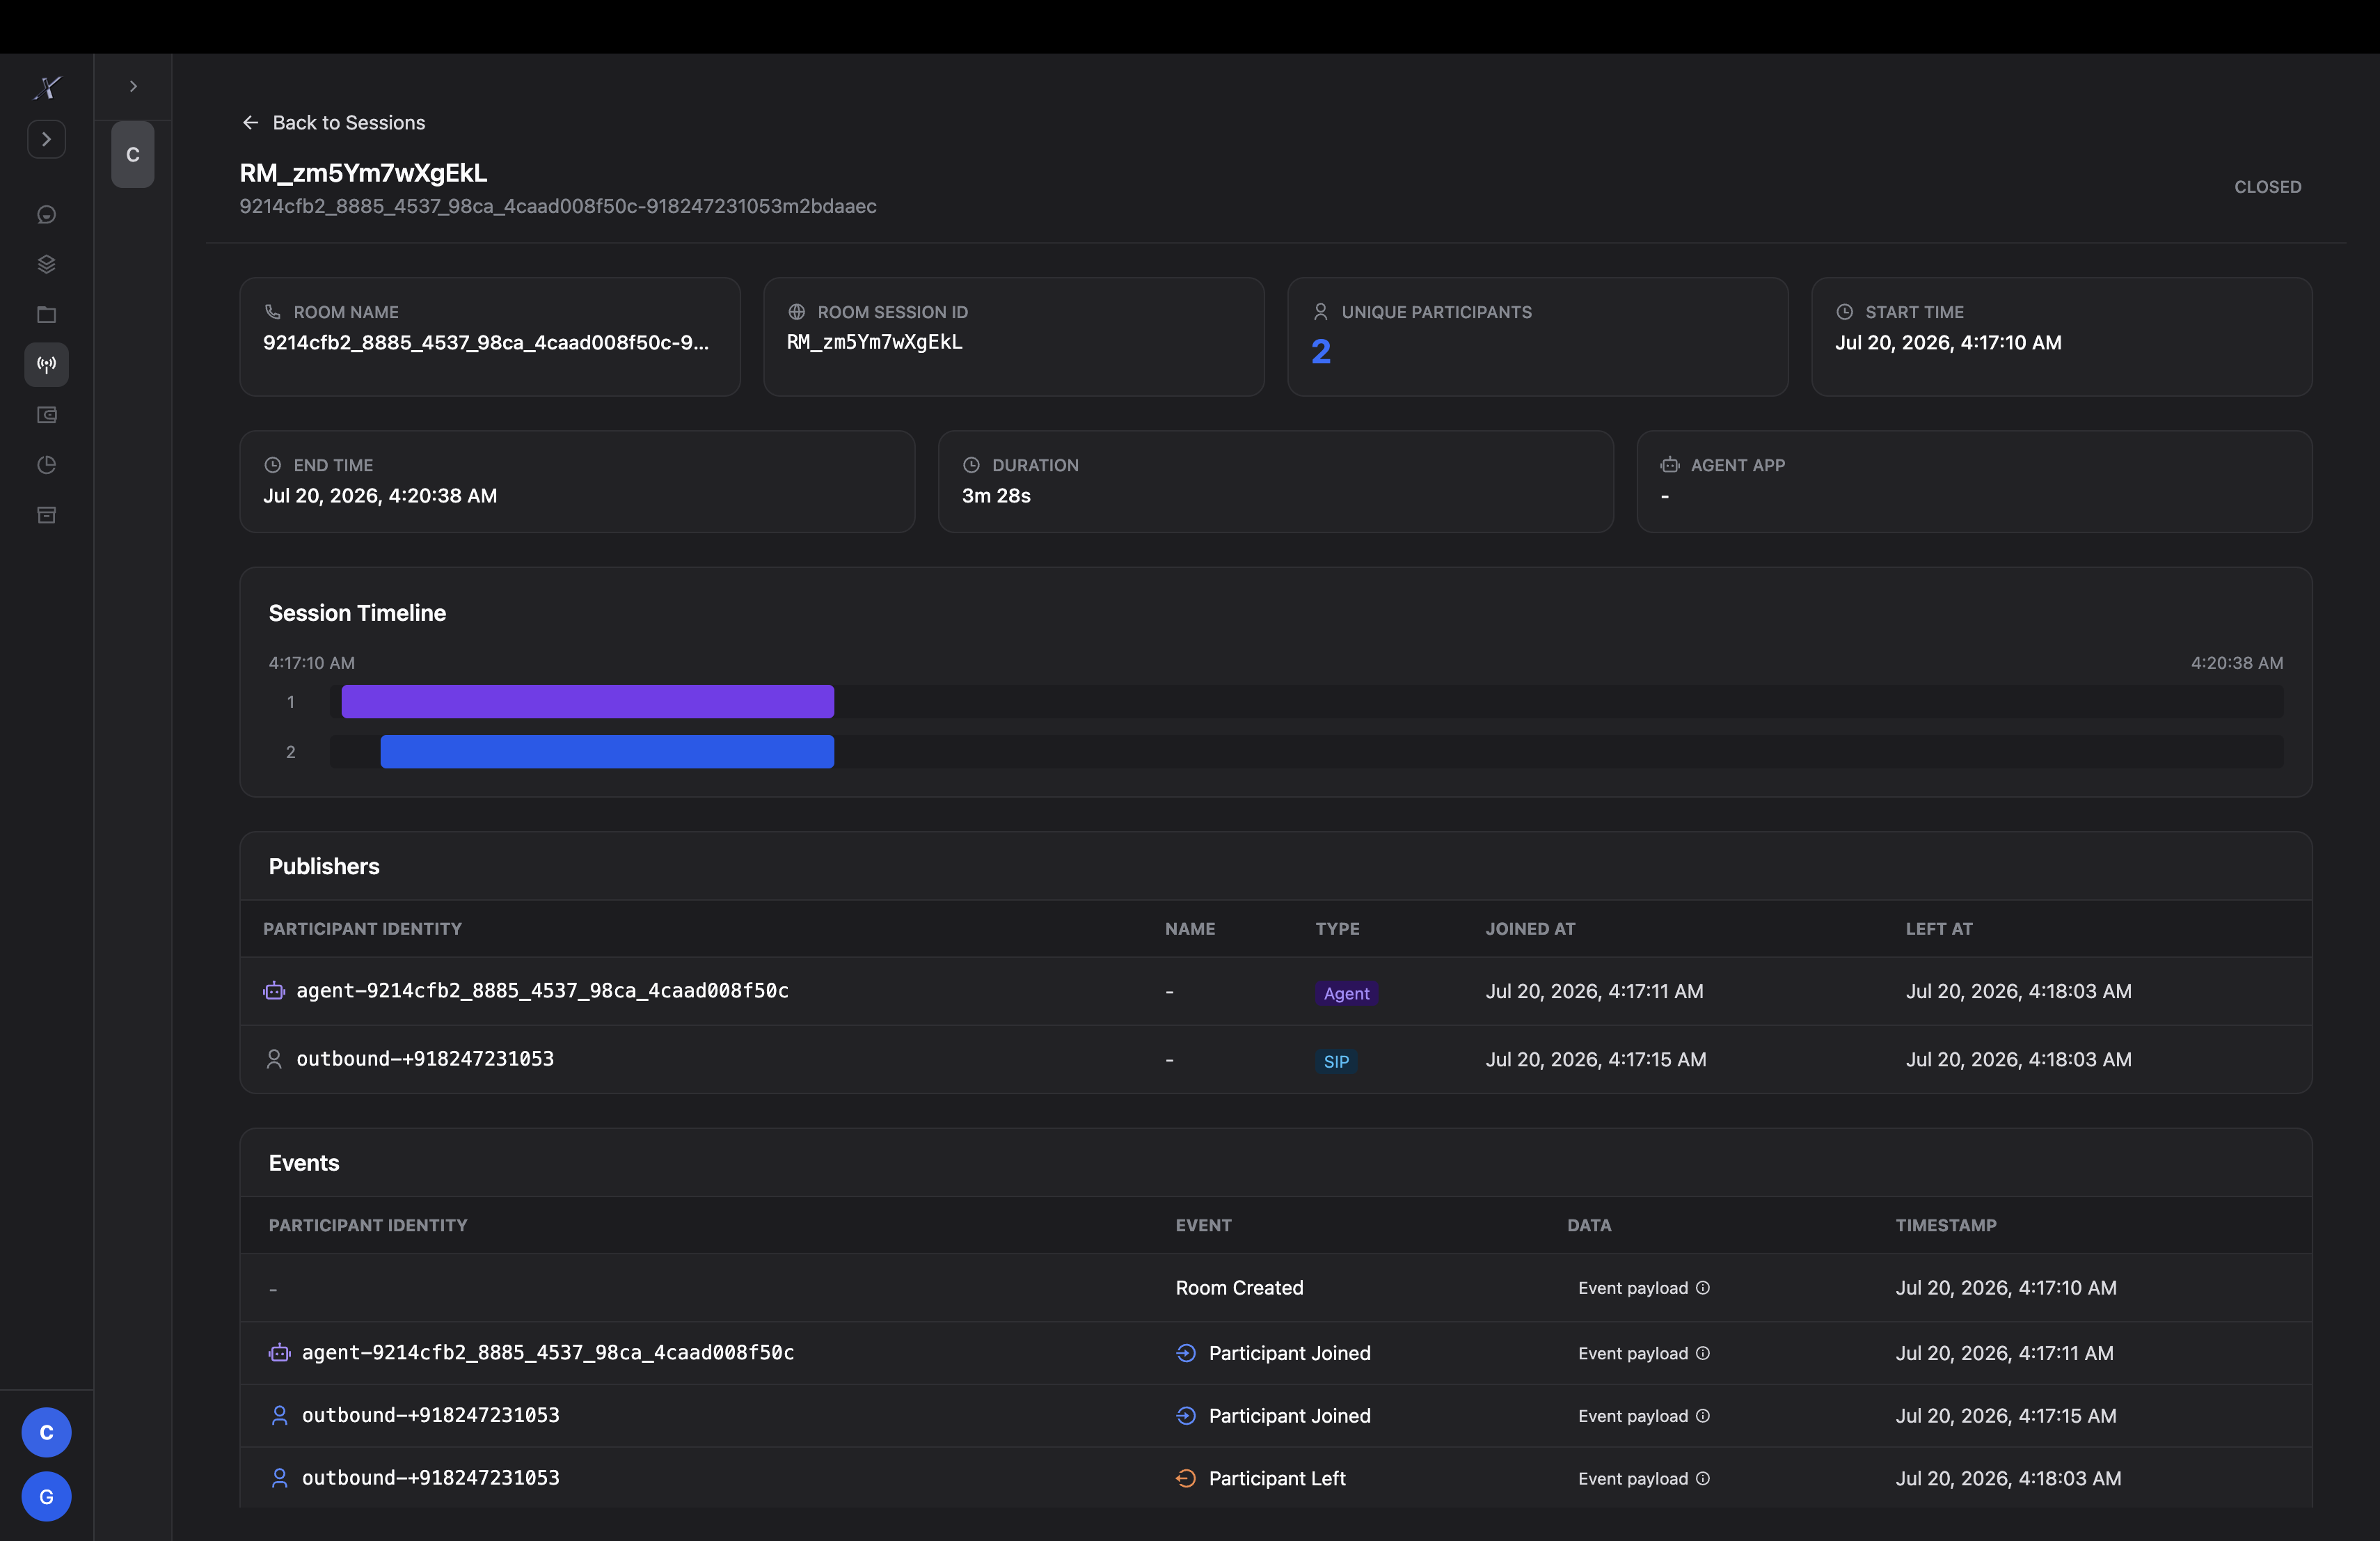Open the stacked layers sidebar icon

pos(46,264)
